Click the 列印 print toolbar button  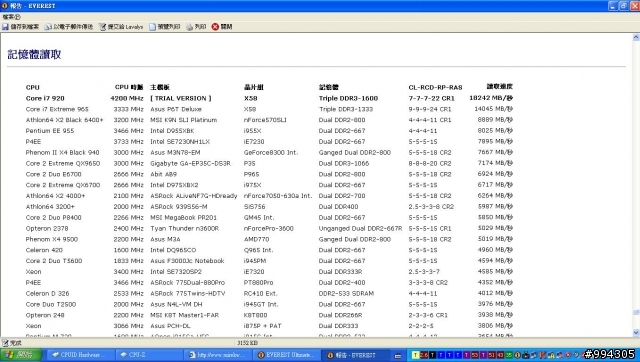(x=196, y=27)
